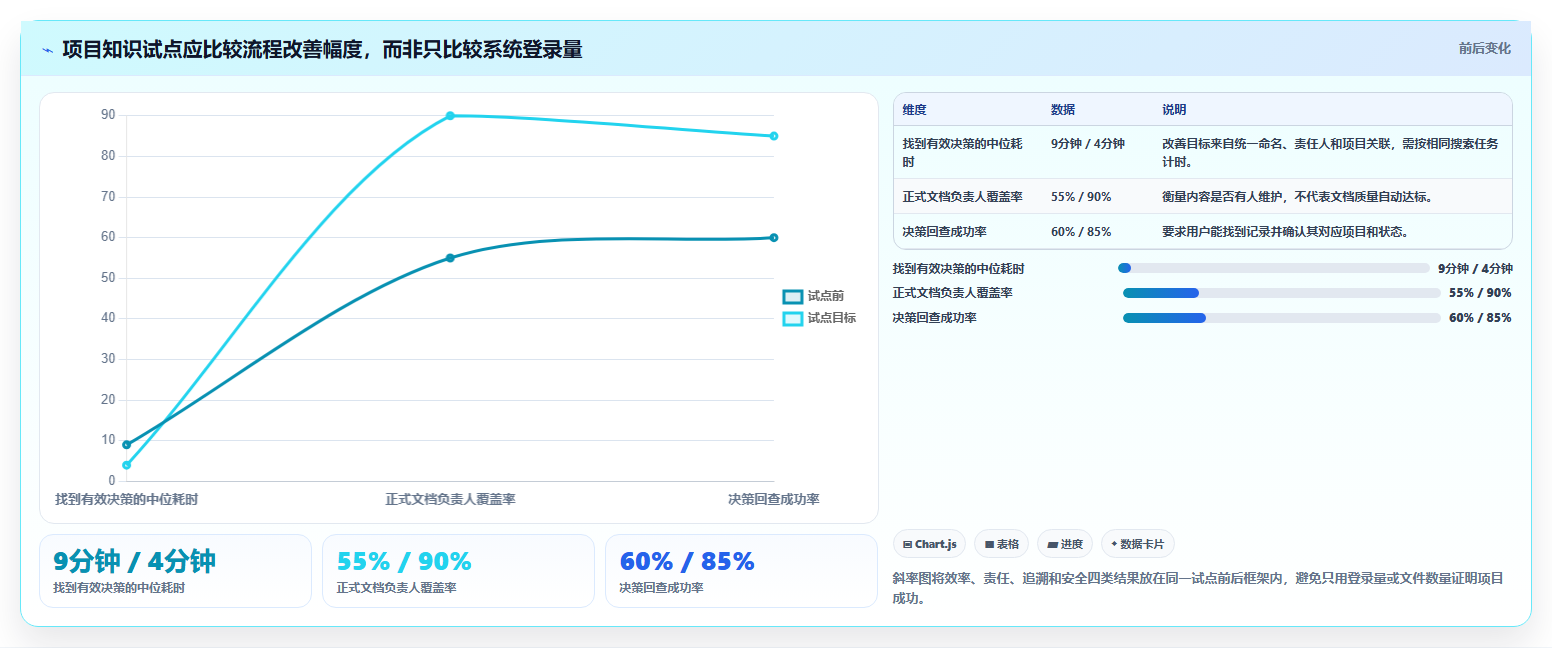This screenshot has width=1552, height=648.
Task: Click x-axis label 正式文档负责人覆盖率
Action: tap(450, 499)
